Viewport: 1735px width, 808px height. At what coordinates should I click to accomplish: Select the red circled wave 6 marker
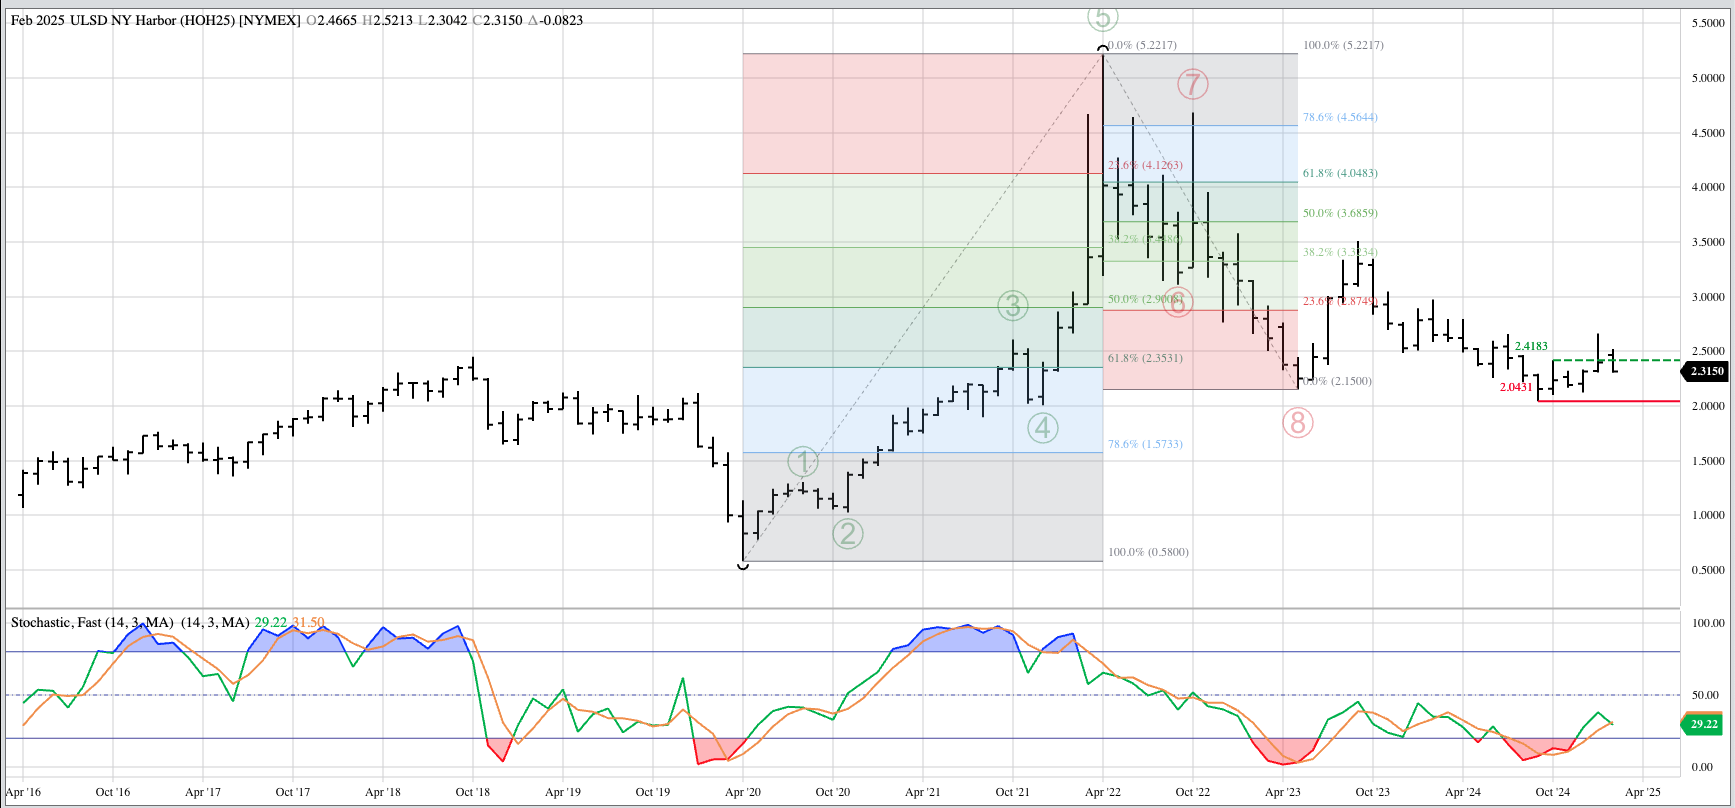coord(1178,302)
